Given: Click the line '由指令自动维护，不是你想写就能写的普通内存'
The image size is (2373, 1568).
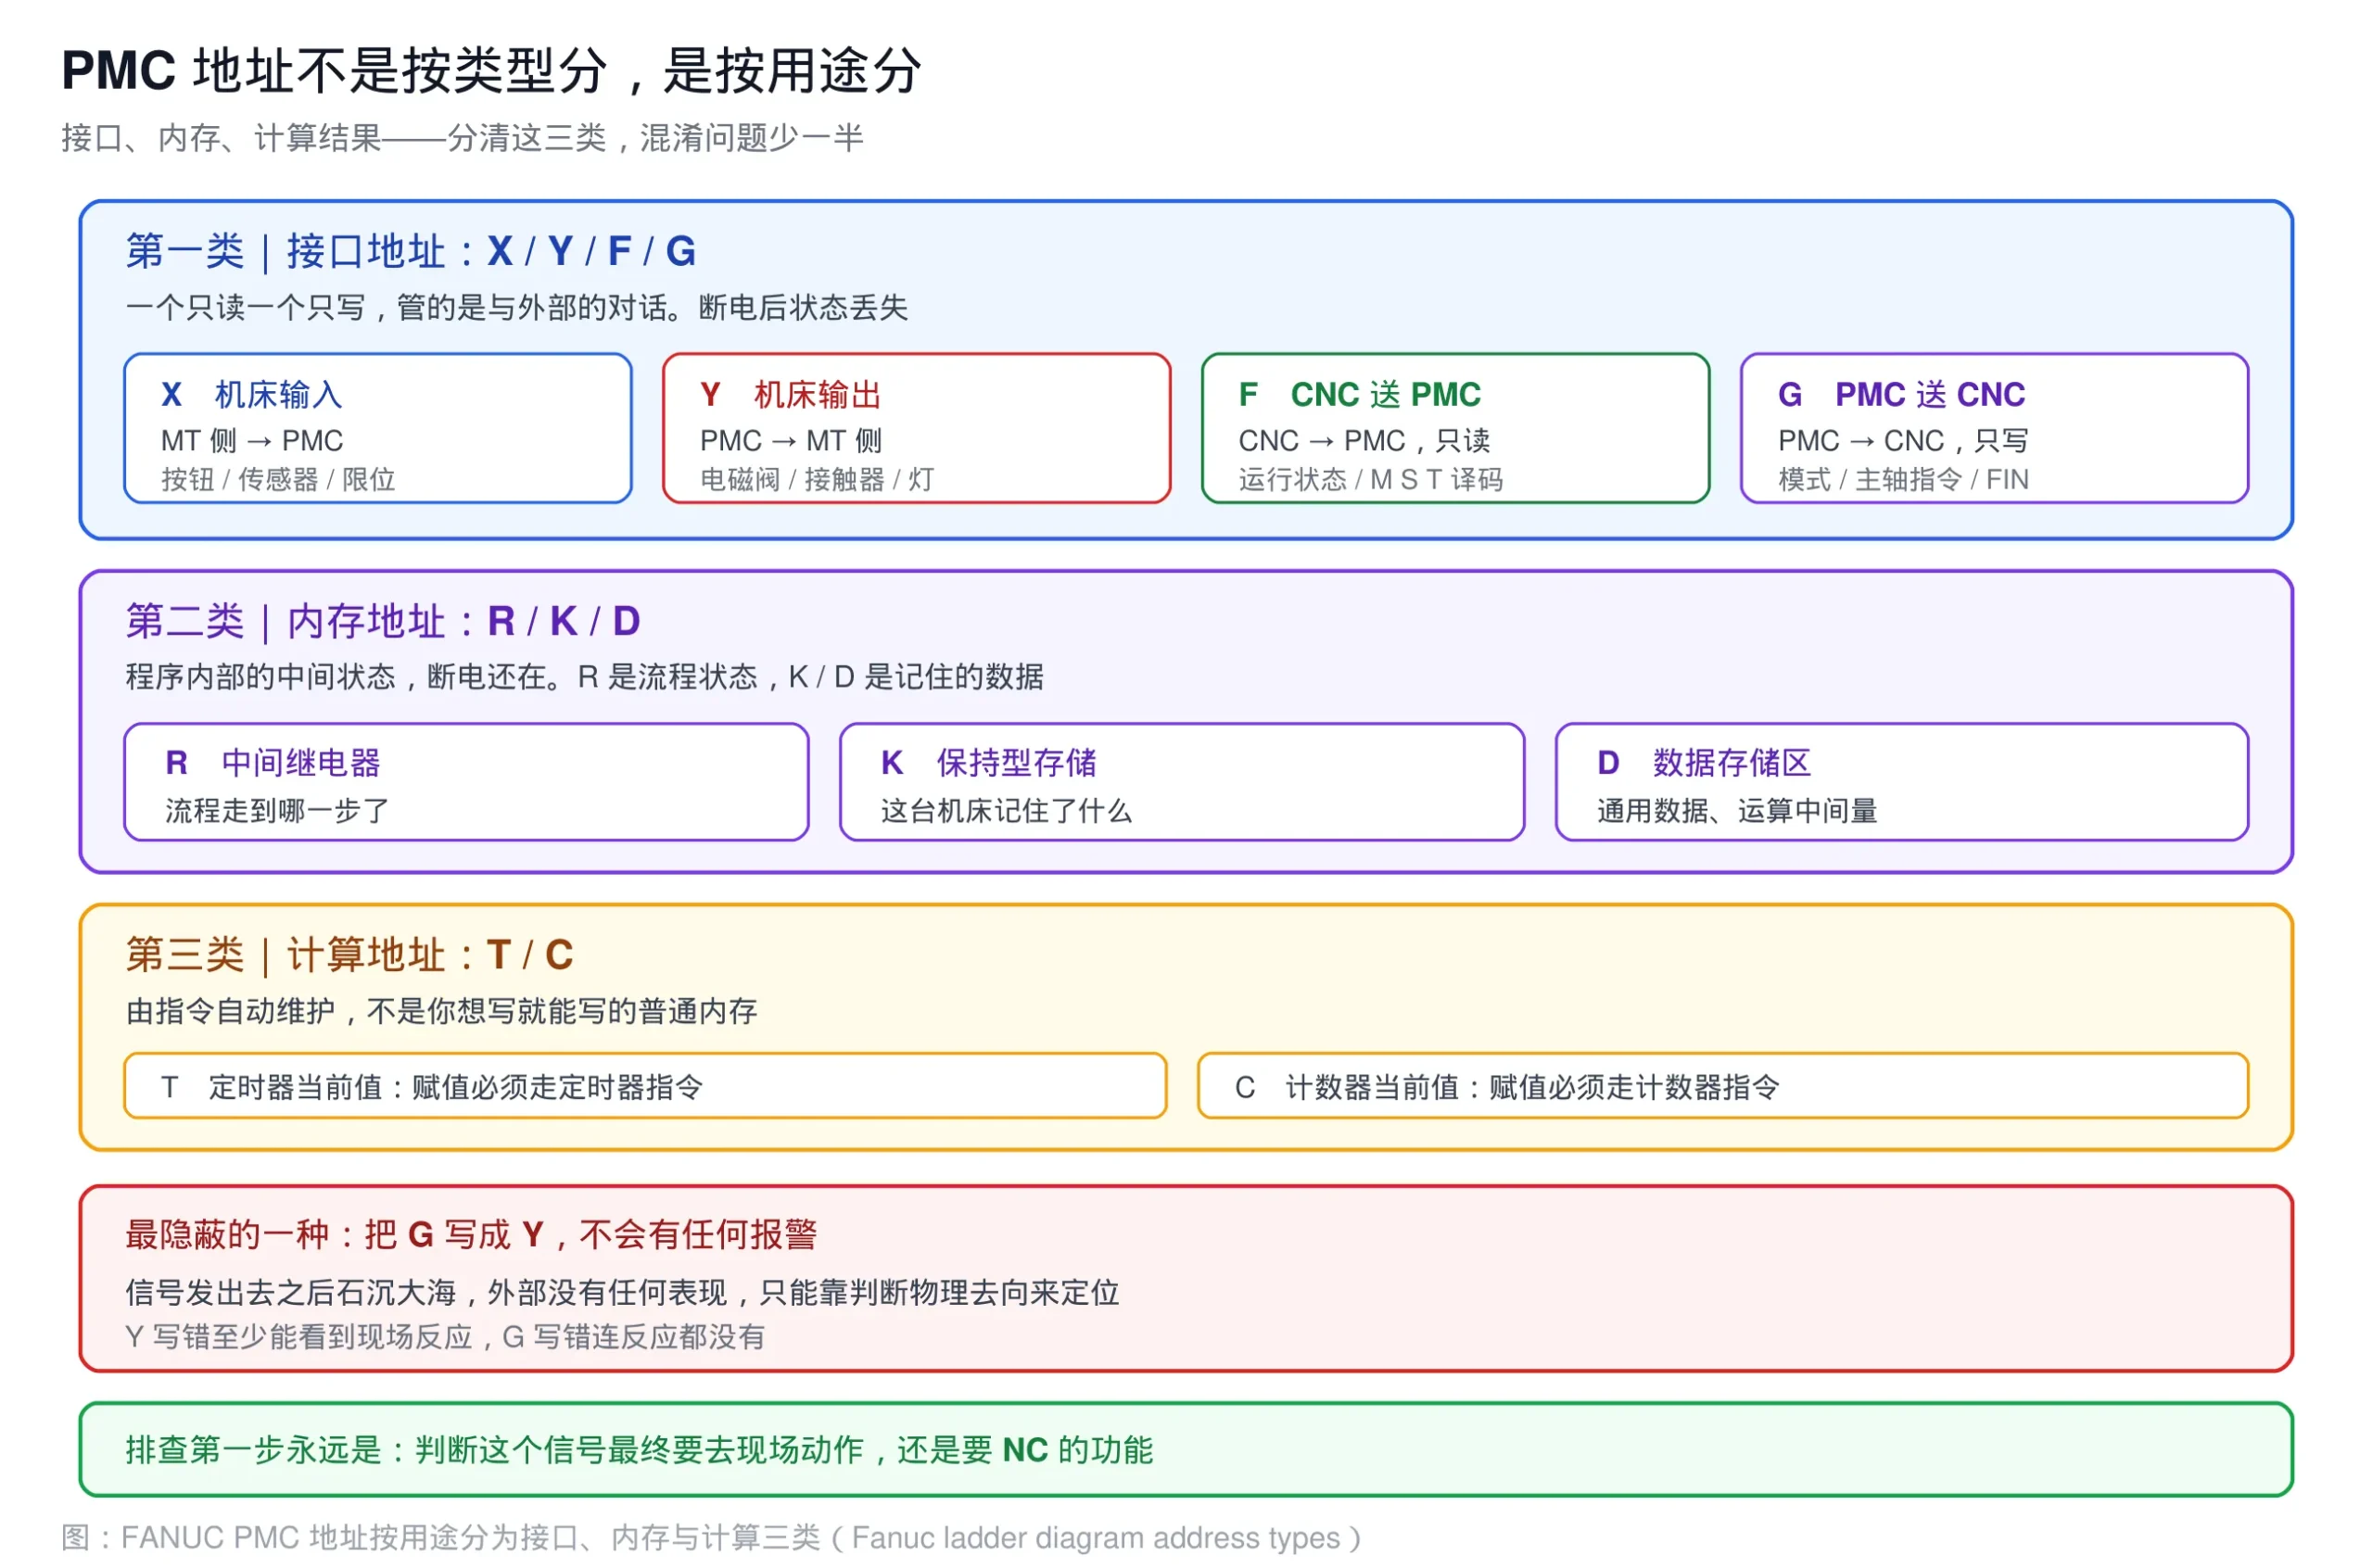Looking at the screenshot, I should coord(441,1012).
